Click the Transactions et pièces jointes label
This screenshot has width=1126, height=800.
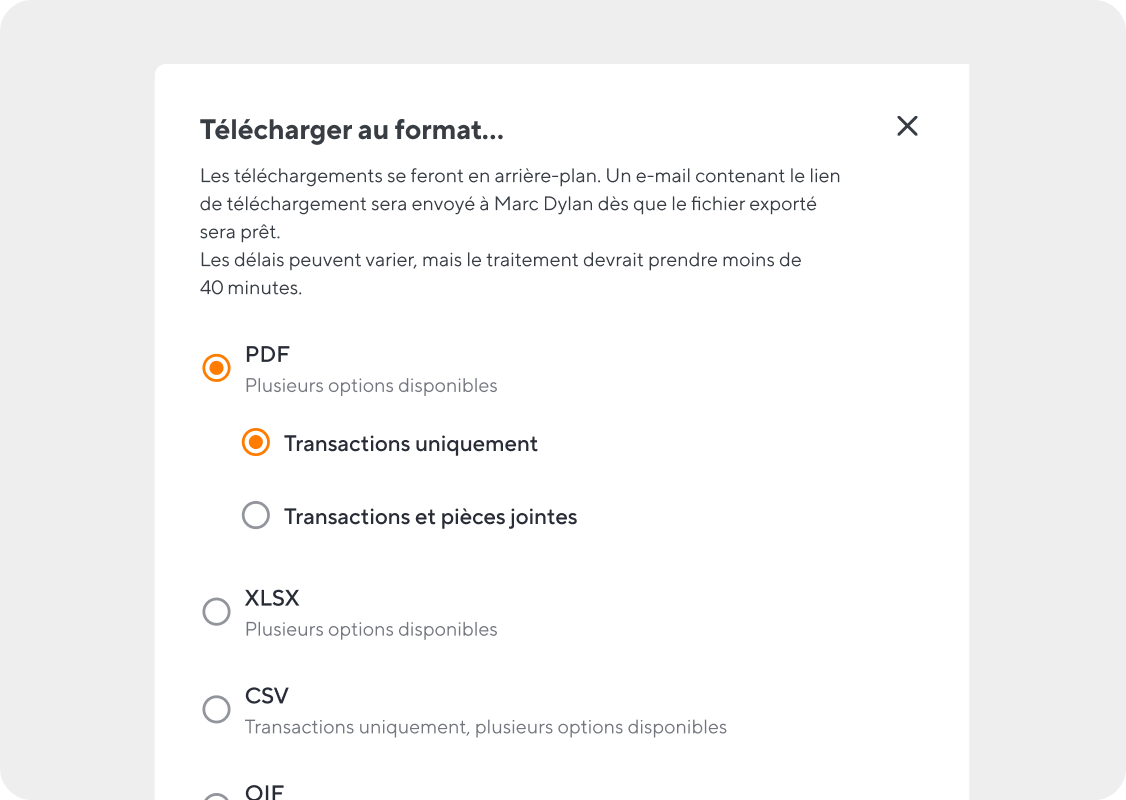click(x=431, y=517)
